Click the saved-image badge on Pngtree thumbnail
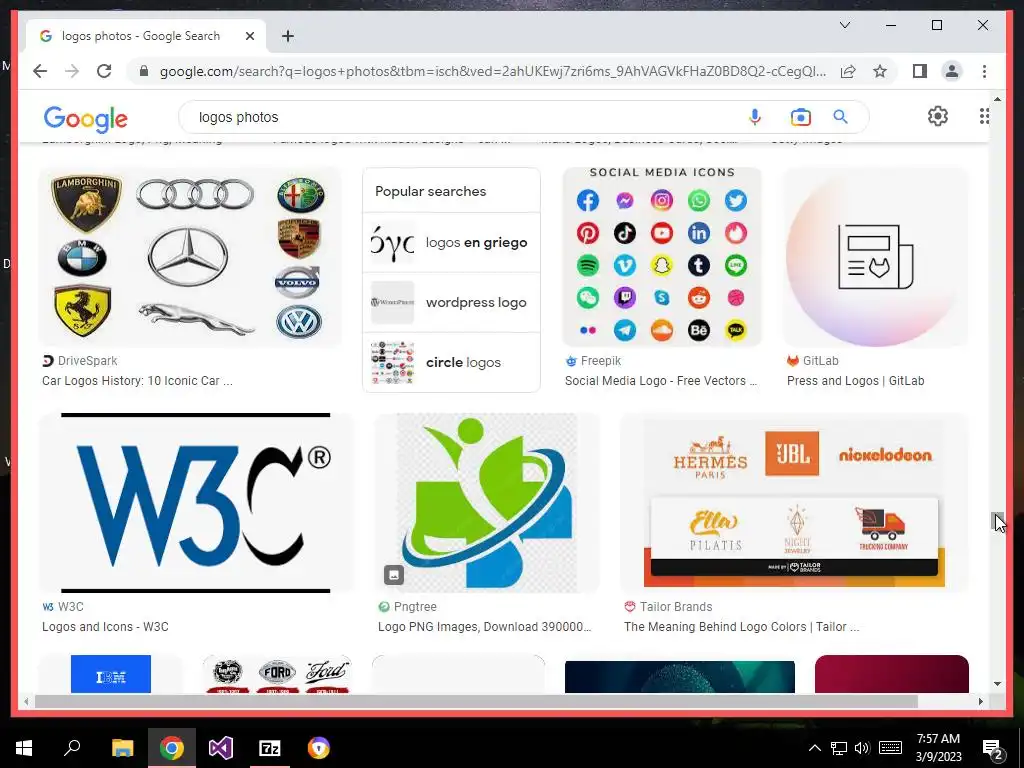1024x768 pixels. coord(394,575)
